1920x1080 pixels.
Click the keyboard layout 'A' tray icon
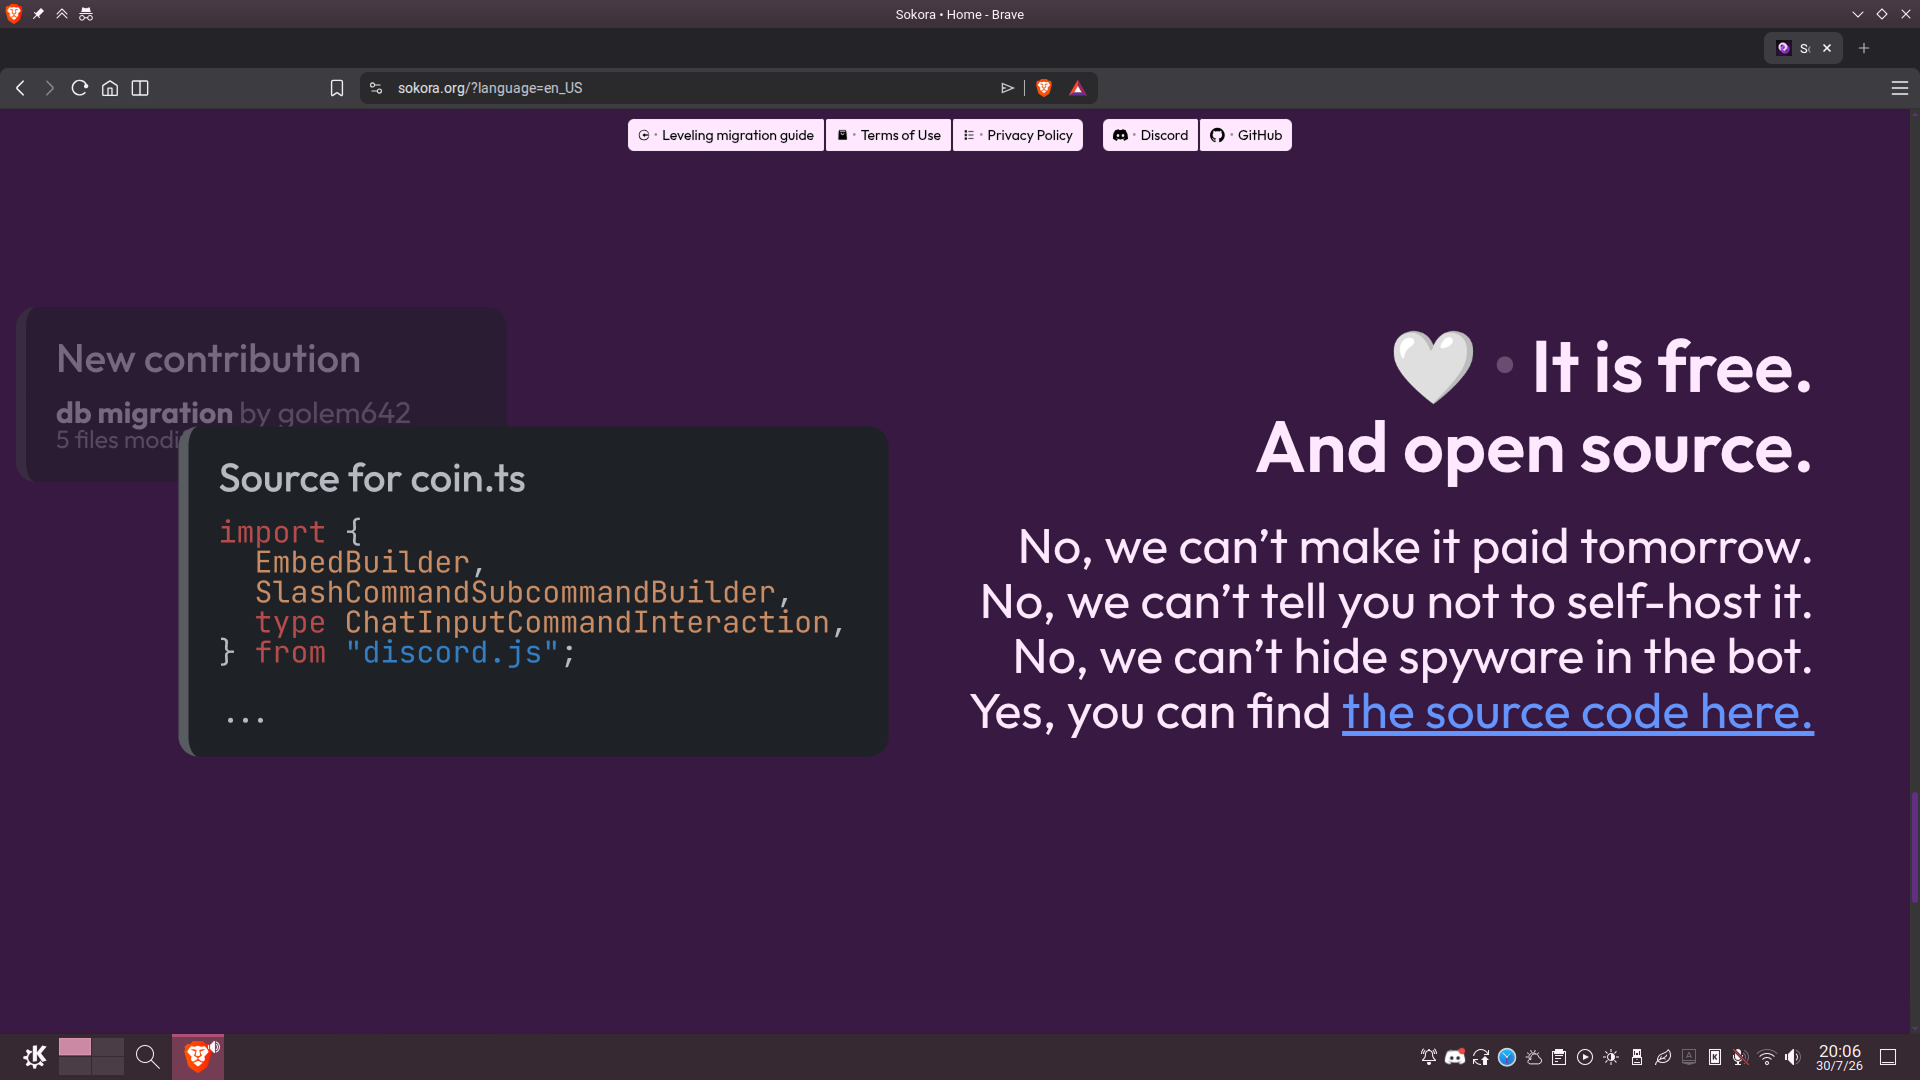[x=1689, y=1057]
